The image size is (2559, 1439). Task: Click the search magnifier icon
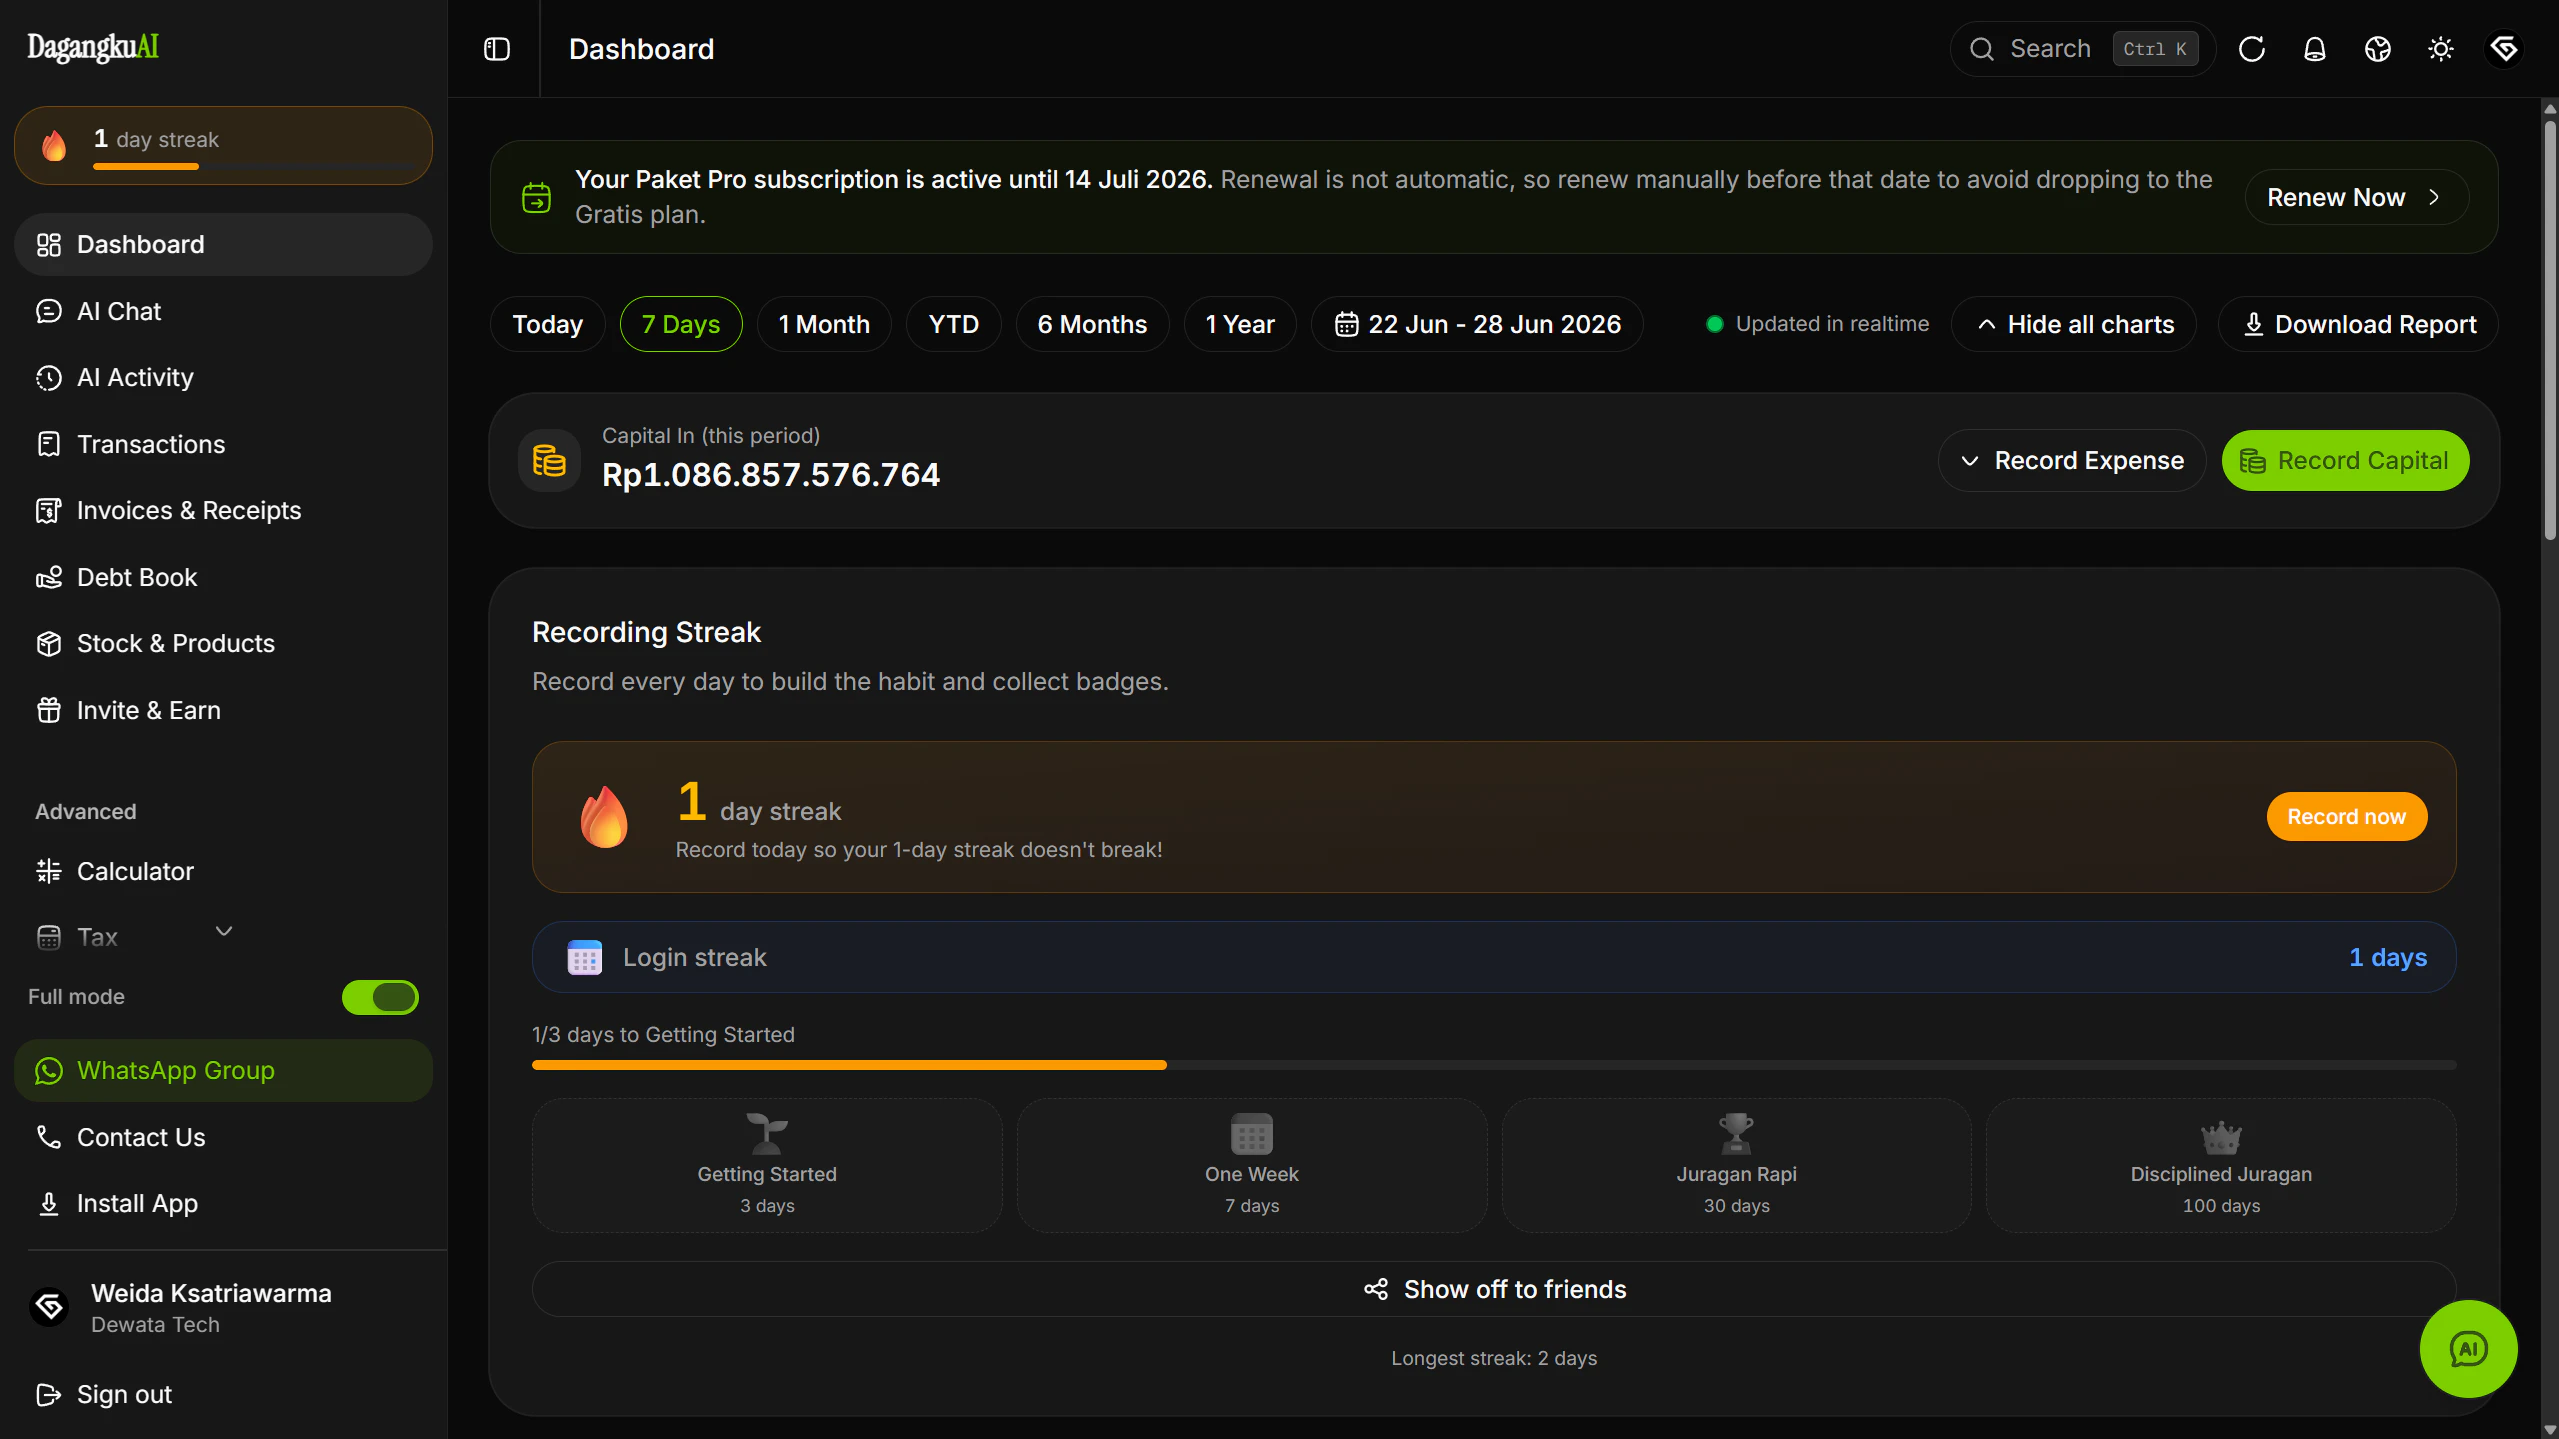point(1982,49)
